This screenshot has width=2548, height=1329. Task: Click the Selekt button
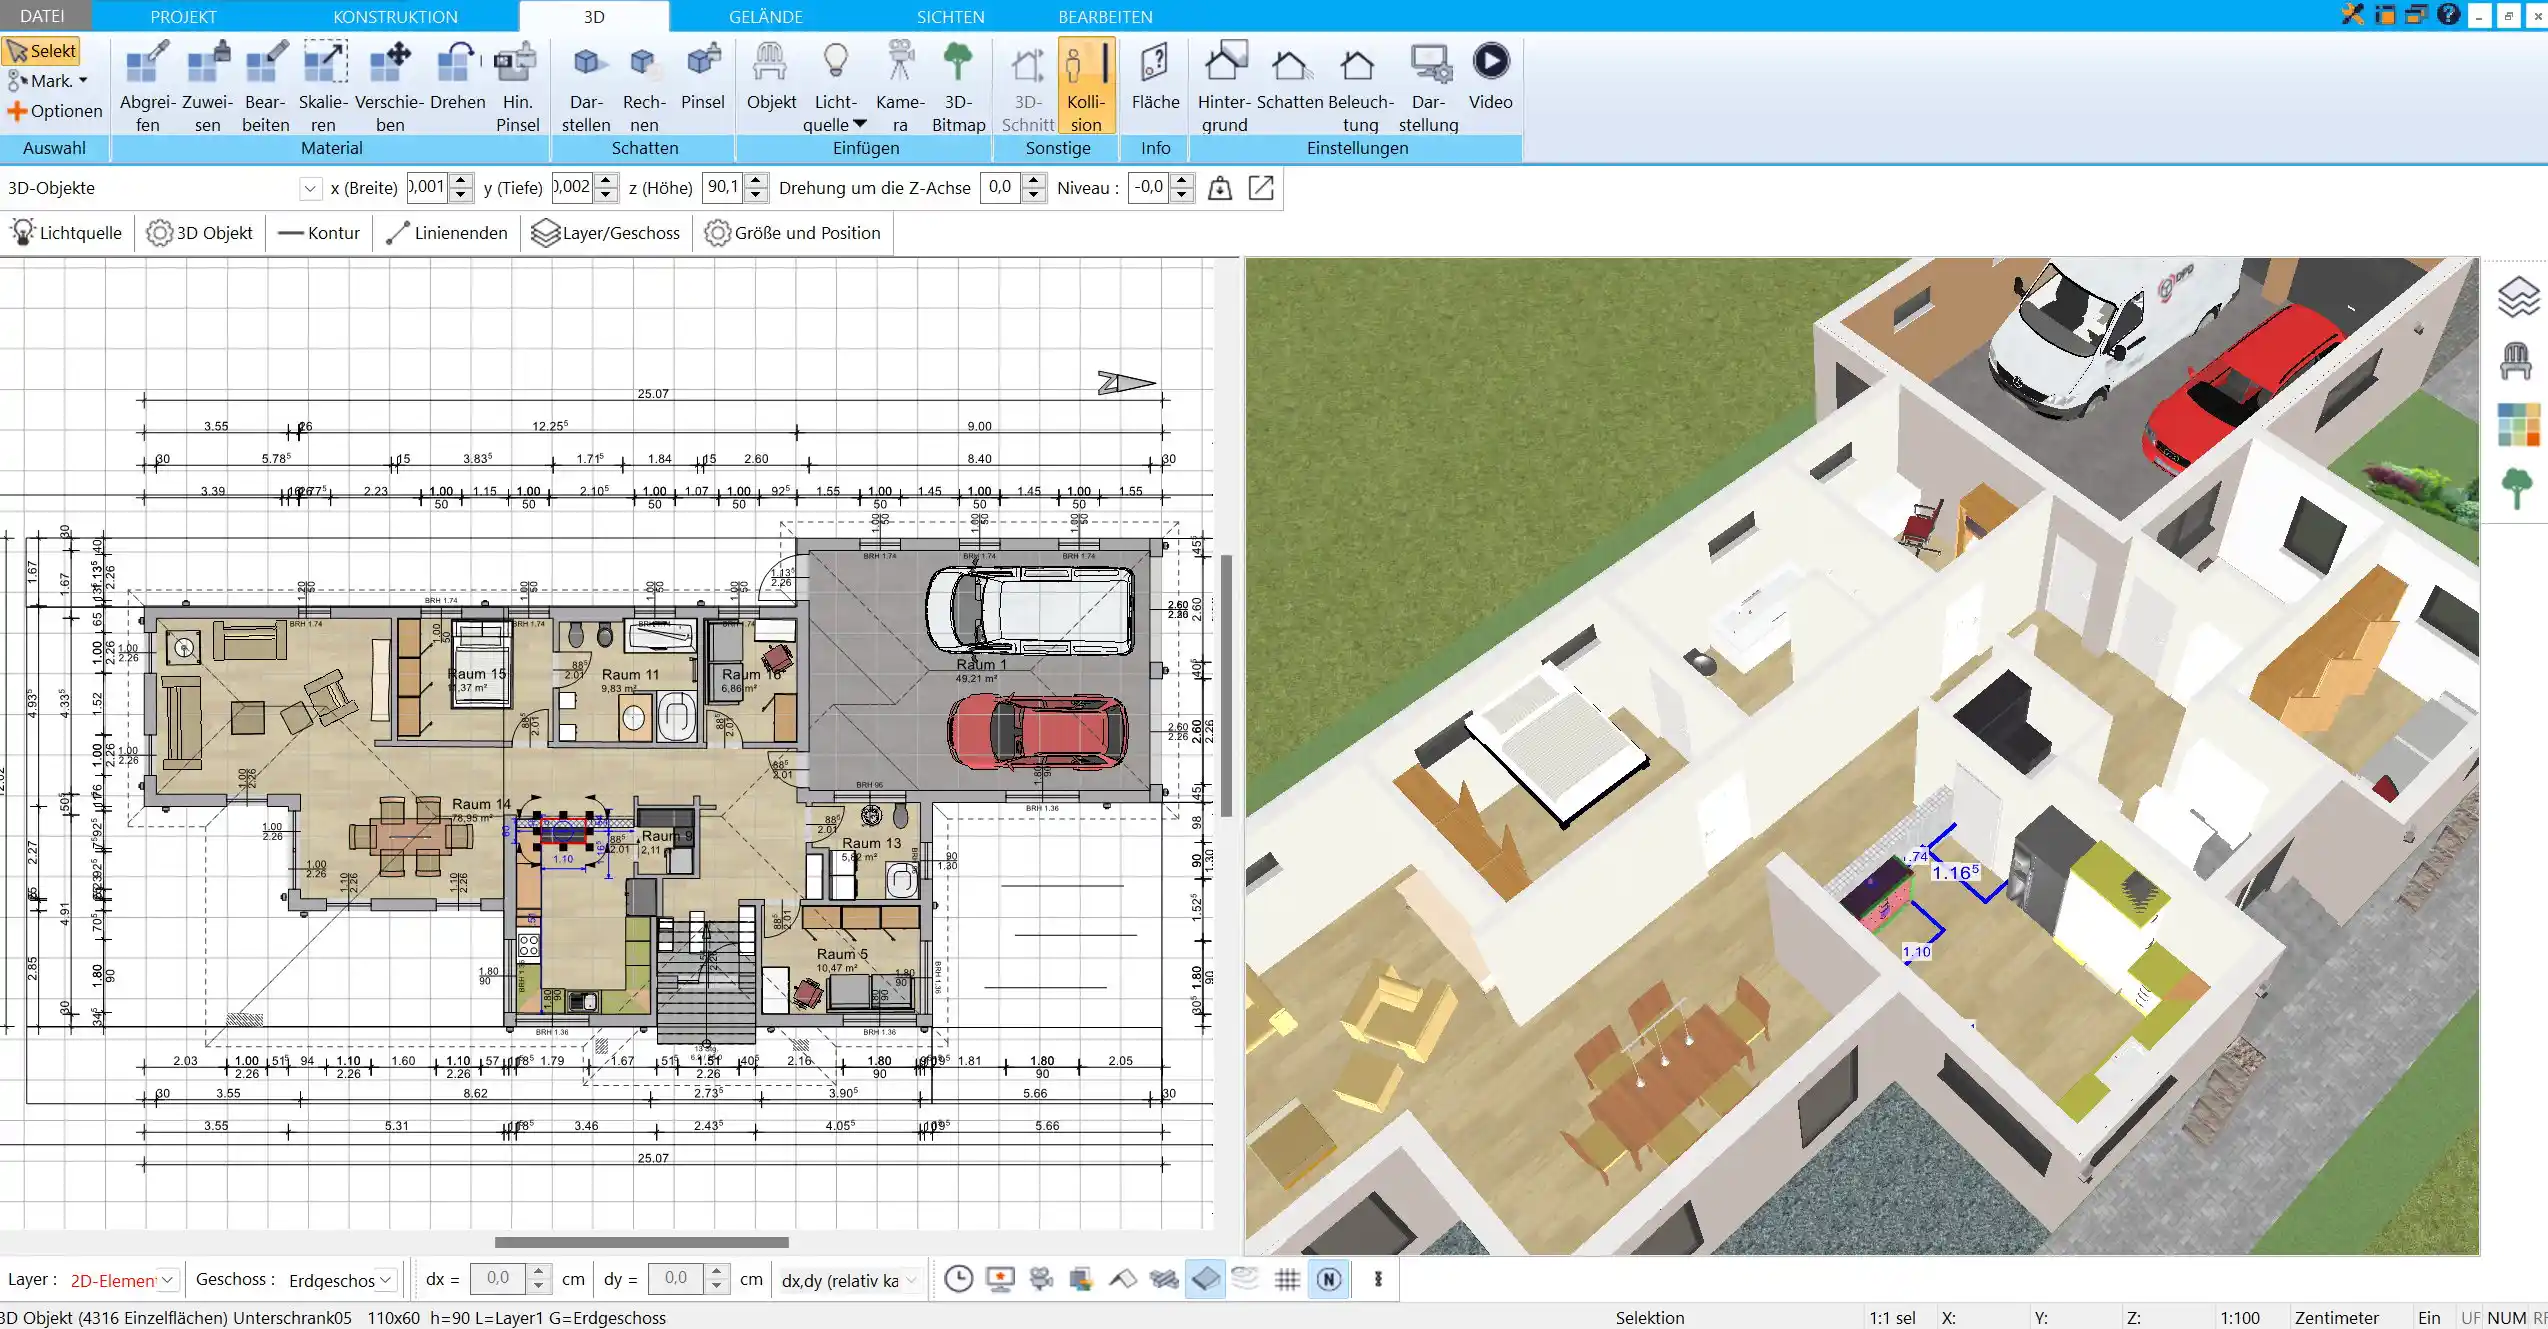pyautogui.click(x=41, y=51)
